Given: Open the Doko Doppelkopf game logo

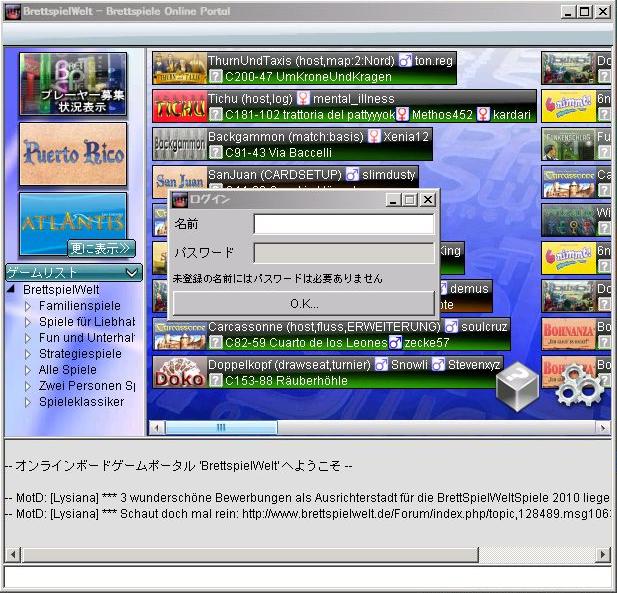Looking at the screenshot, I should pos(180,372).
